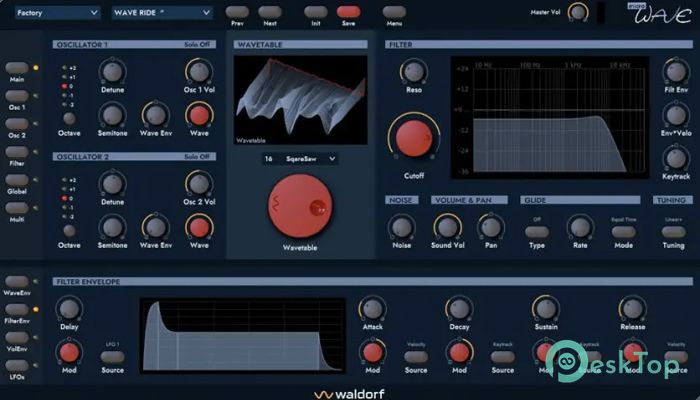Click the large red Cutoff knob

414,140
